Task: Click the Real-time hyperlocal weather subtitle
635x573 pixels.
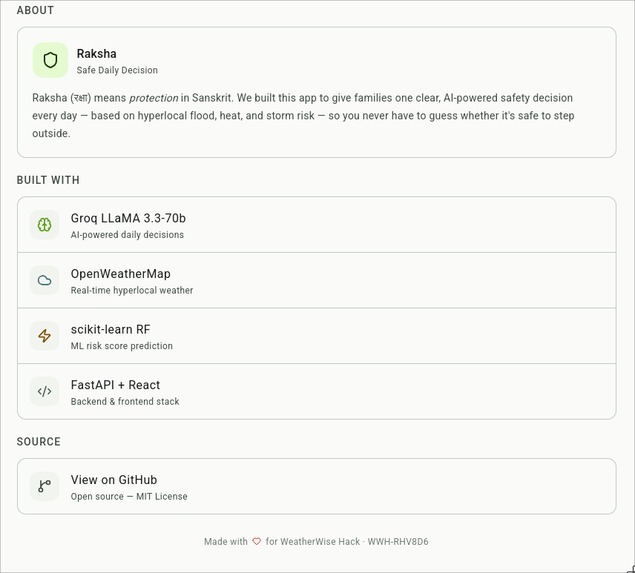Action: [132, 290]
